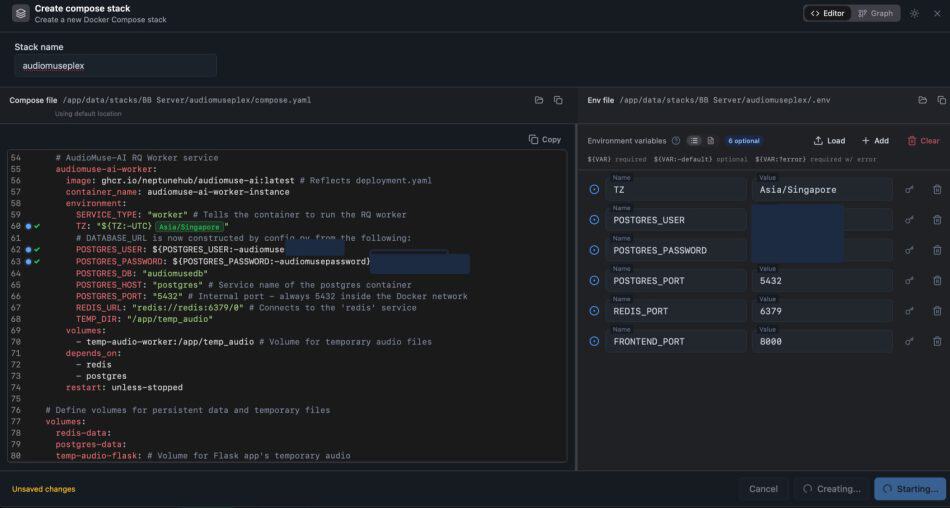Close the Create compose stack dialog
The image size is (950, 508).
point(937,13)
